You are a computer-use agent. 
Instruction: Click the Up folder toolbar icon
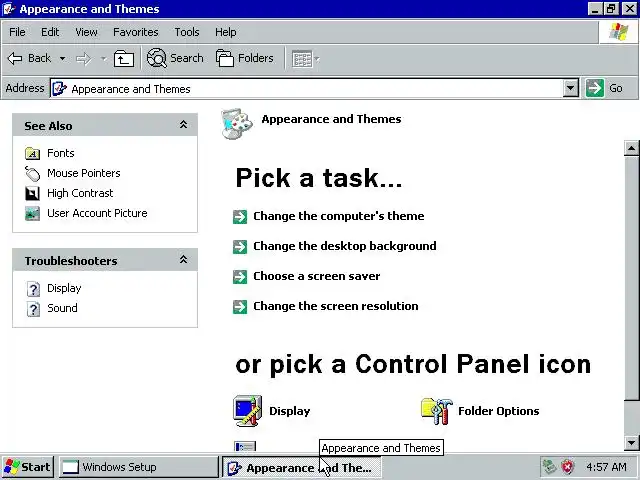tap(124, 59)
